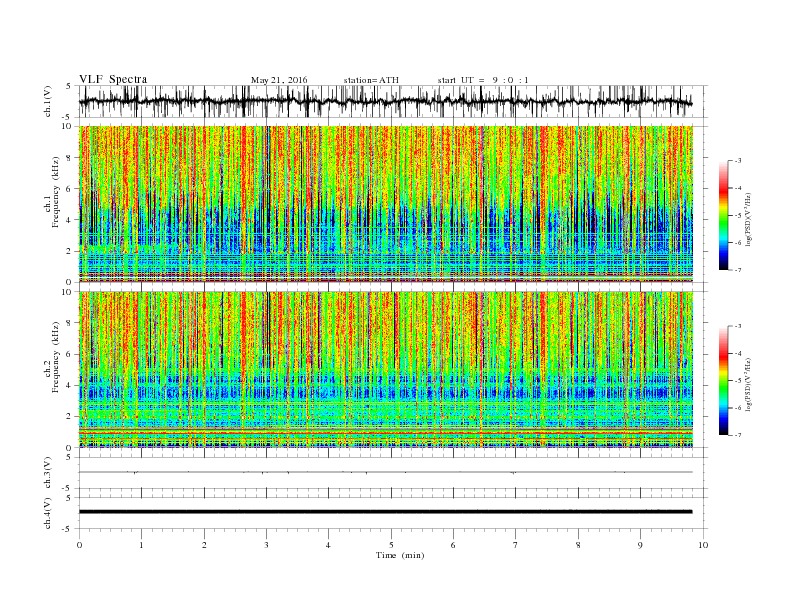This screenshot has width=792, height=612.
Task: Click the "ch.1 Frequency (kHz)" axis label
Action: coord(51,192)
